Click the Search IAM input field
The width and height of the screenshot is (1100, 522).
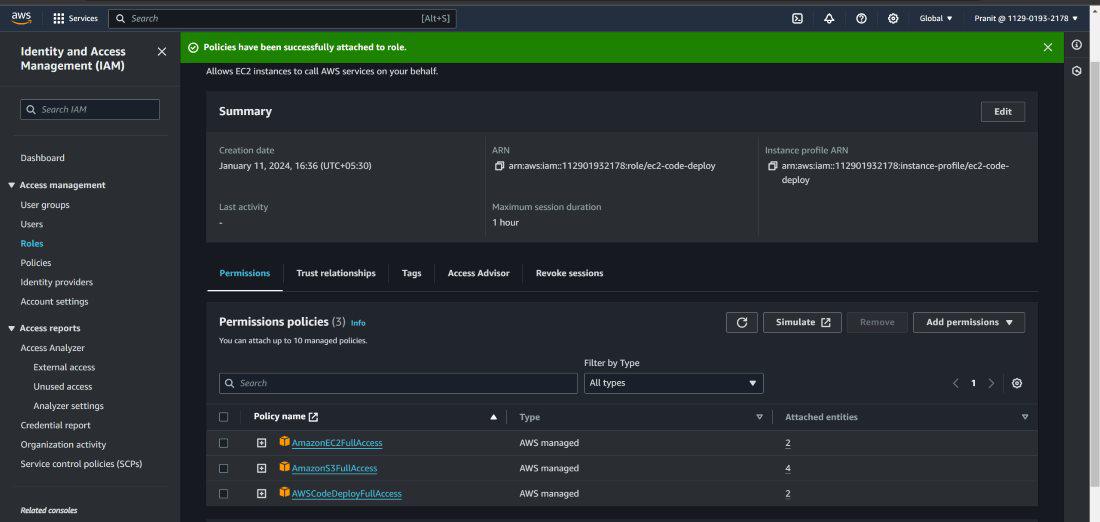(x=90, y=110)
